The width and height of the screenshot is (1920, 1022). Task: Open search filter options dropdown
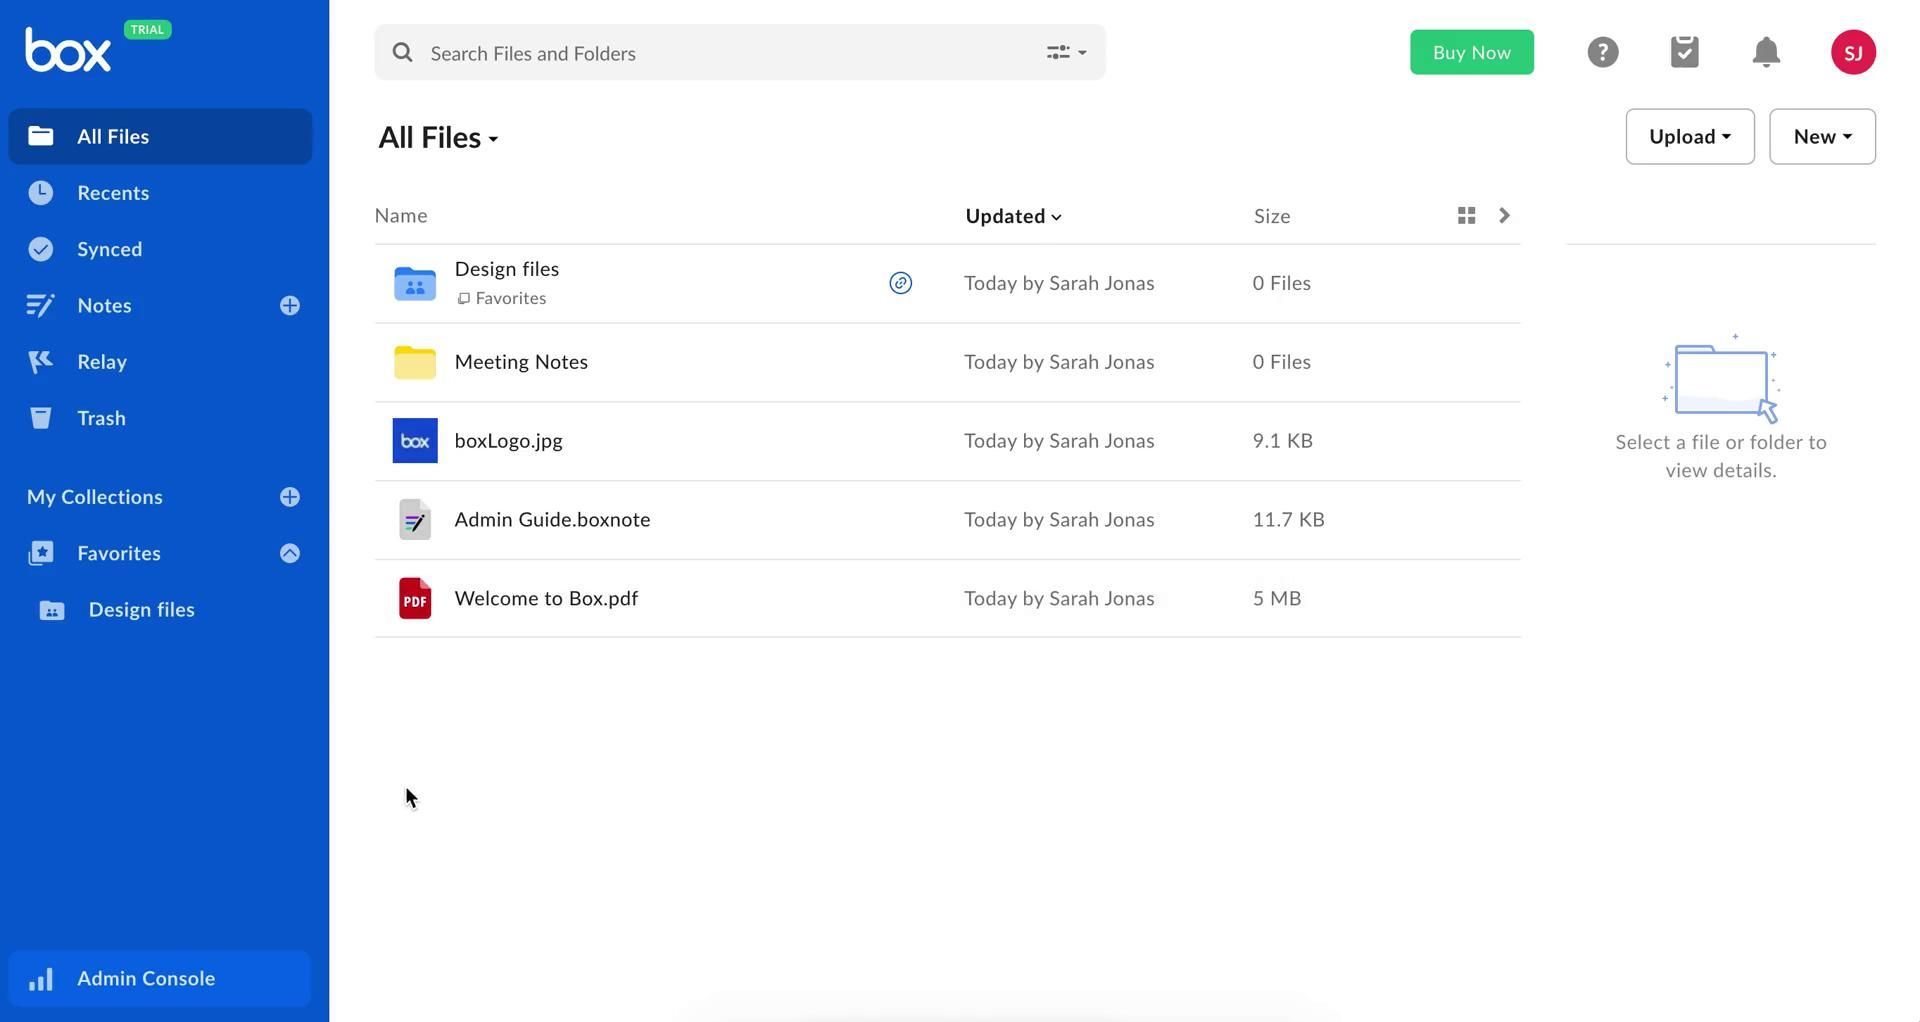coord(1066,53)
